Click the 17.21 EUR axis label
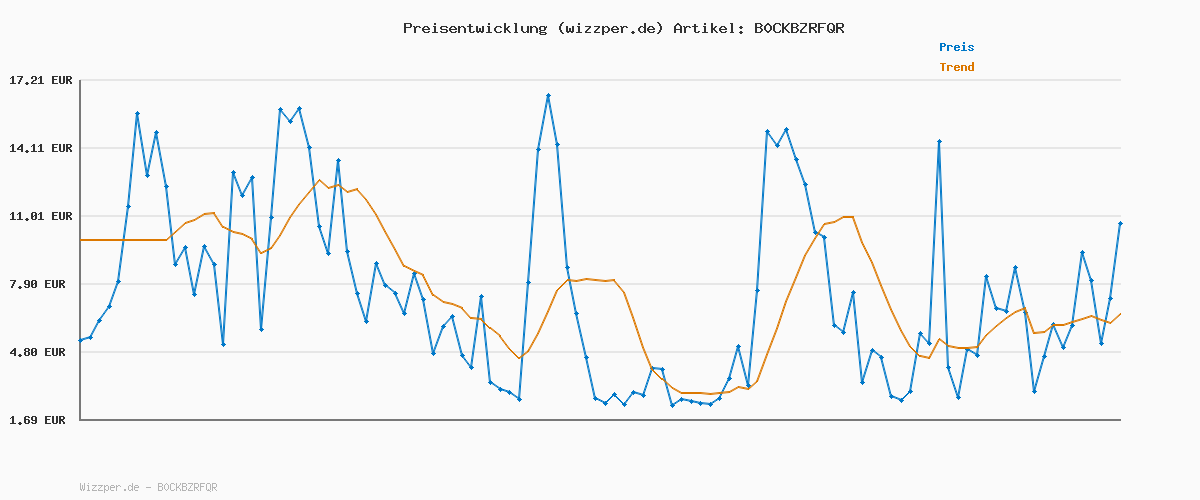1200x500 pixels. click(40, 80)
